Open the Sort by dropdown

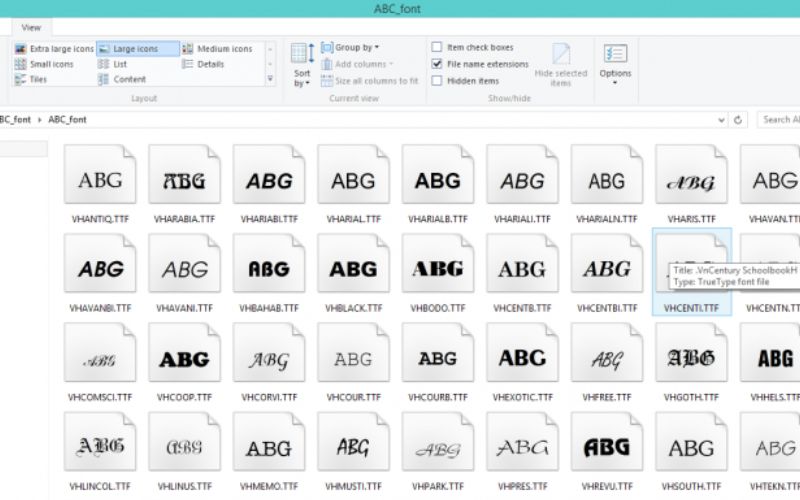coord(302,65)
